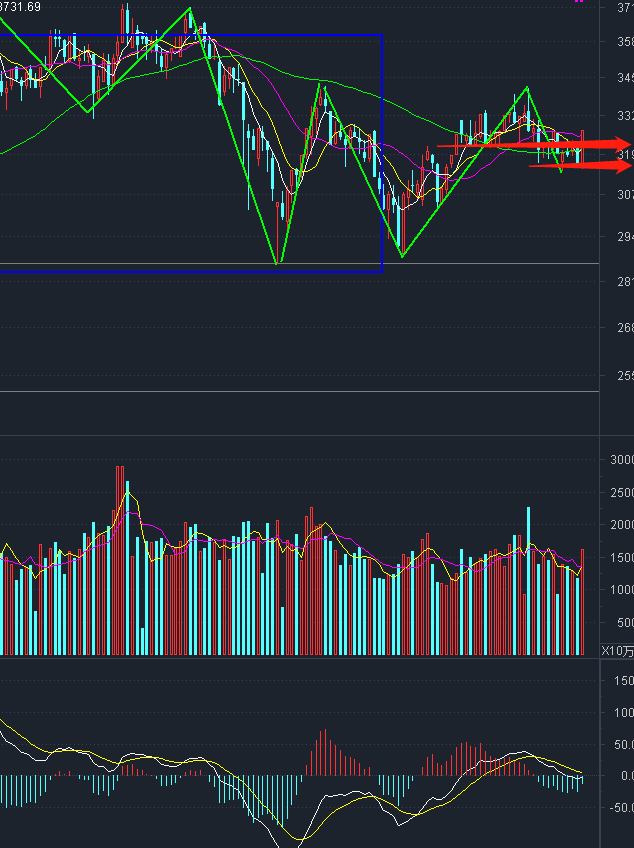Click the tallest red MACD histogram bar
The image size is (634, 848).
pos(325,752)
